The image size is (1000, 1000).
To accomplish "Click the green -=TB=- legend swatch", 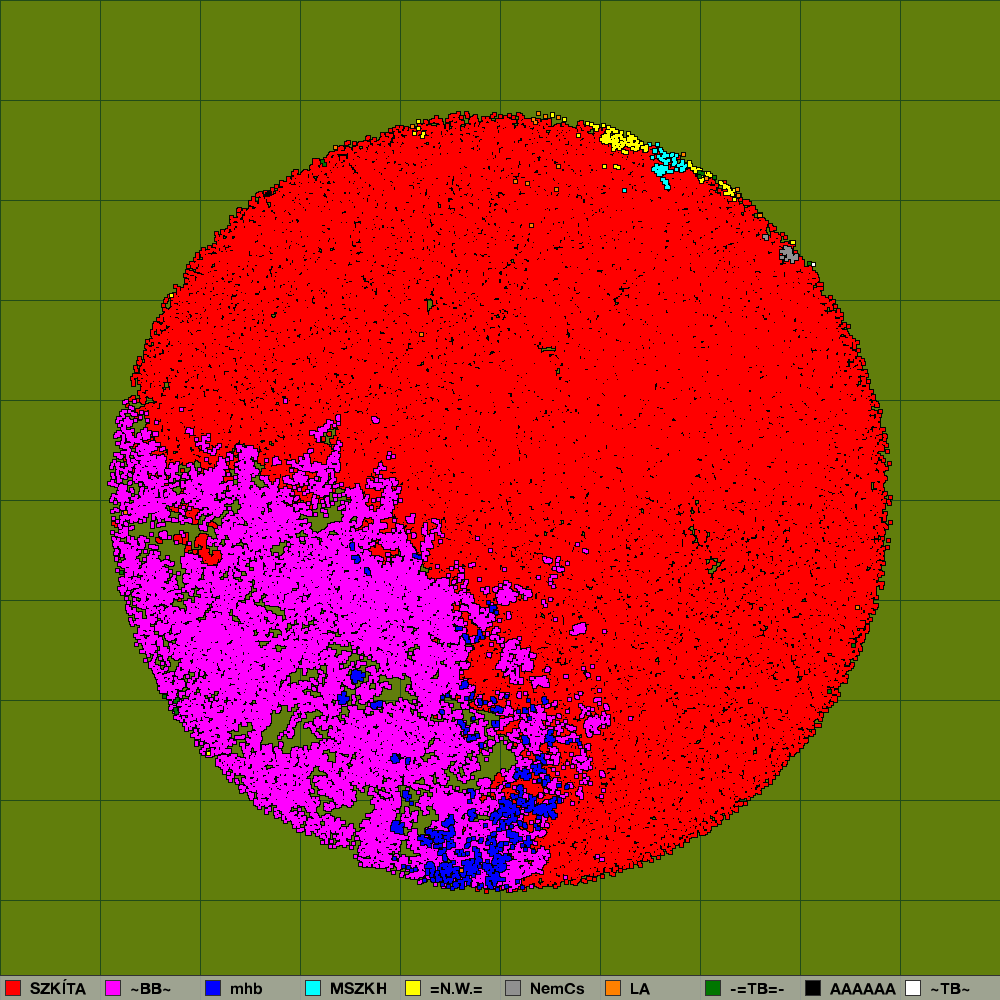I will pyautogui.click(x=713, y=988).
